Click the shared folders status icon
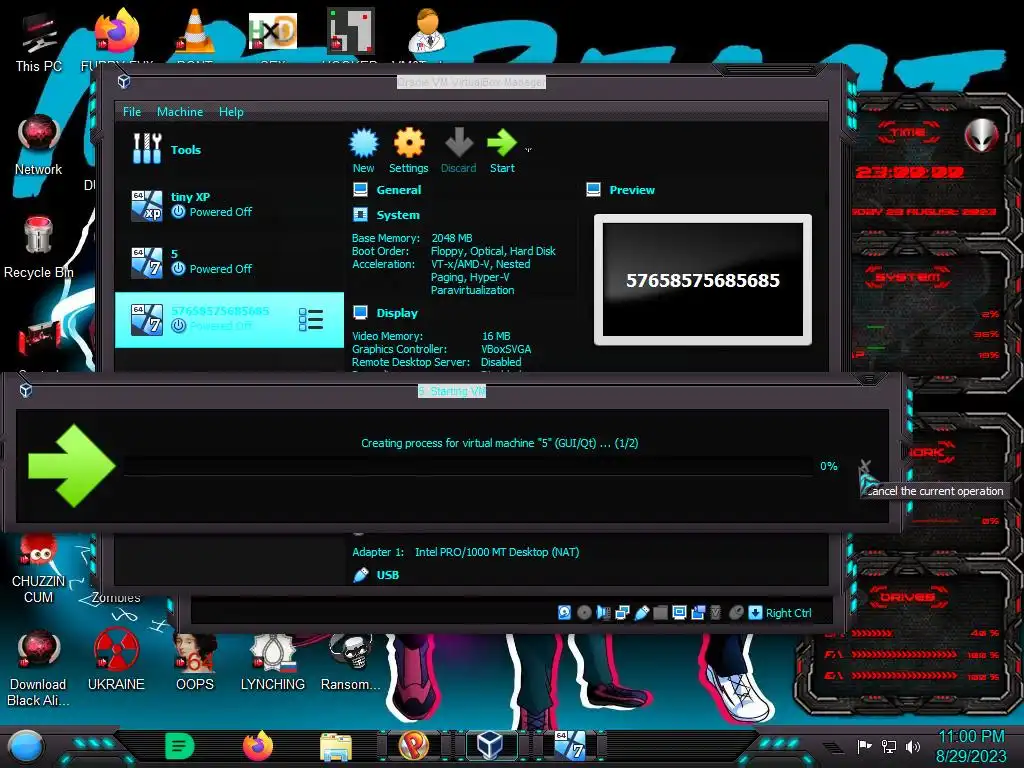This screenshot has width=1024, height=768. [660, 613]
